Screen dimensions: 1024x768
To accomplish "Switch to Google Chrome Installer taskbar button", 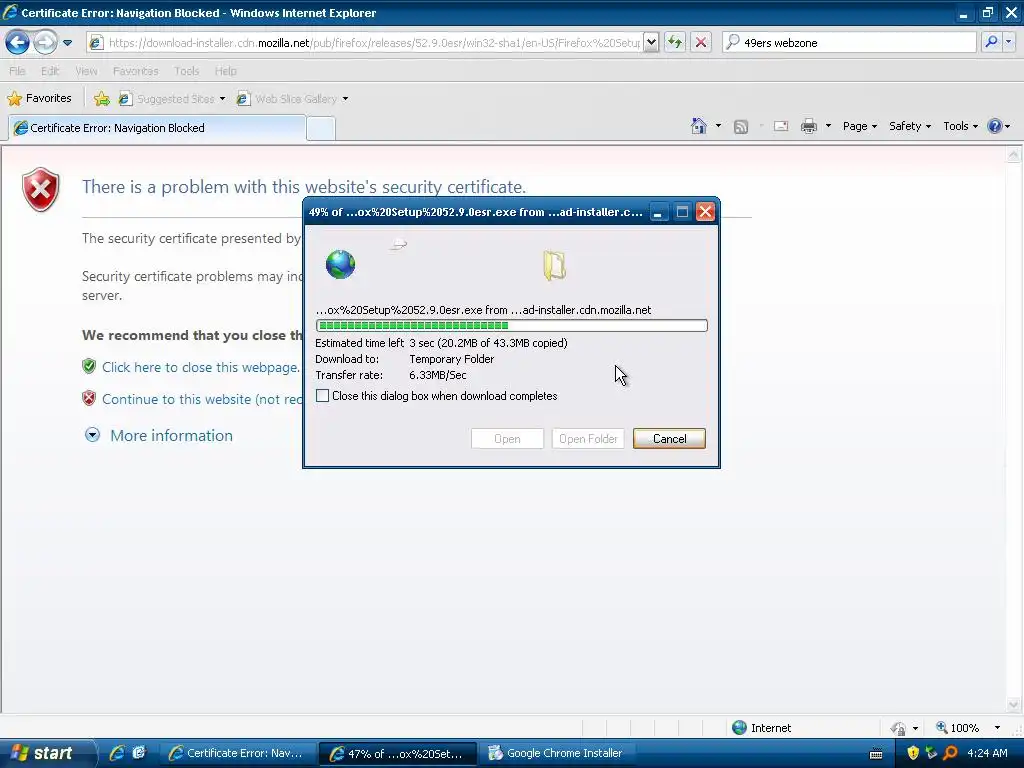I will coord(558,754).
